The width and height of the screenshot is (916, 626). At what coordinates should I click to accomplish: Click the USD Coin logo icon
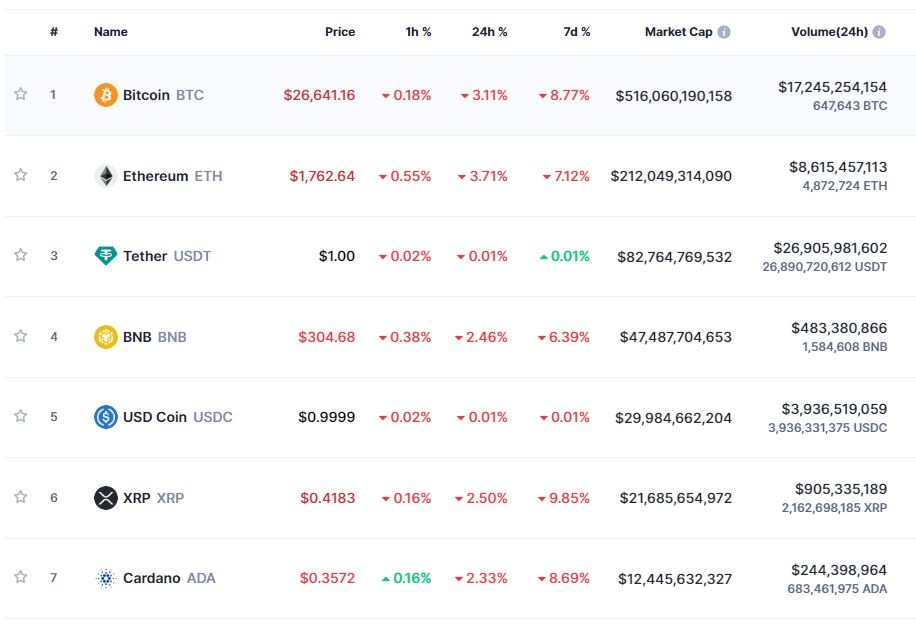[x=105, y=417]
